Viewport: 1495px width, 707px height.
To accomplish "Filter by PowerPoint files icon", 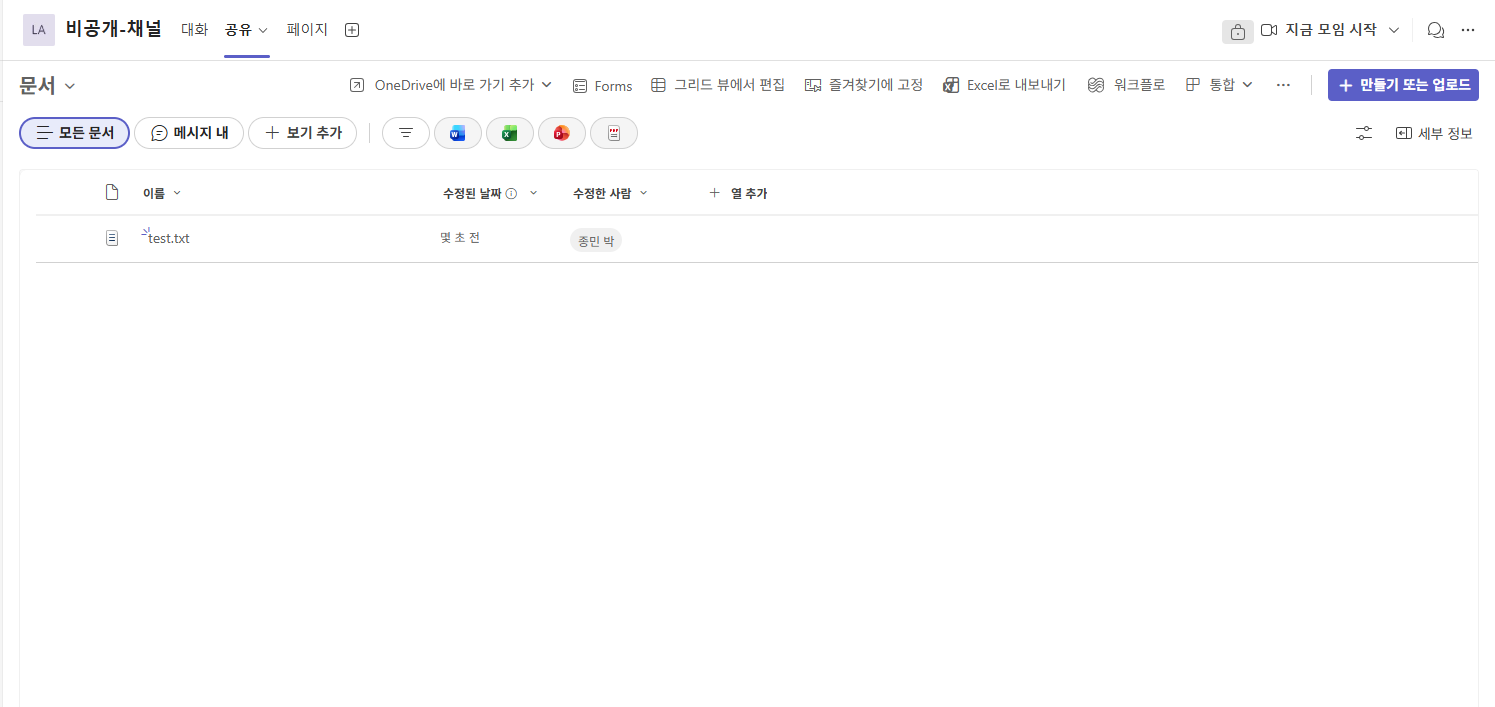I will [x=562, y=133].
